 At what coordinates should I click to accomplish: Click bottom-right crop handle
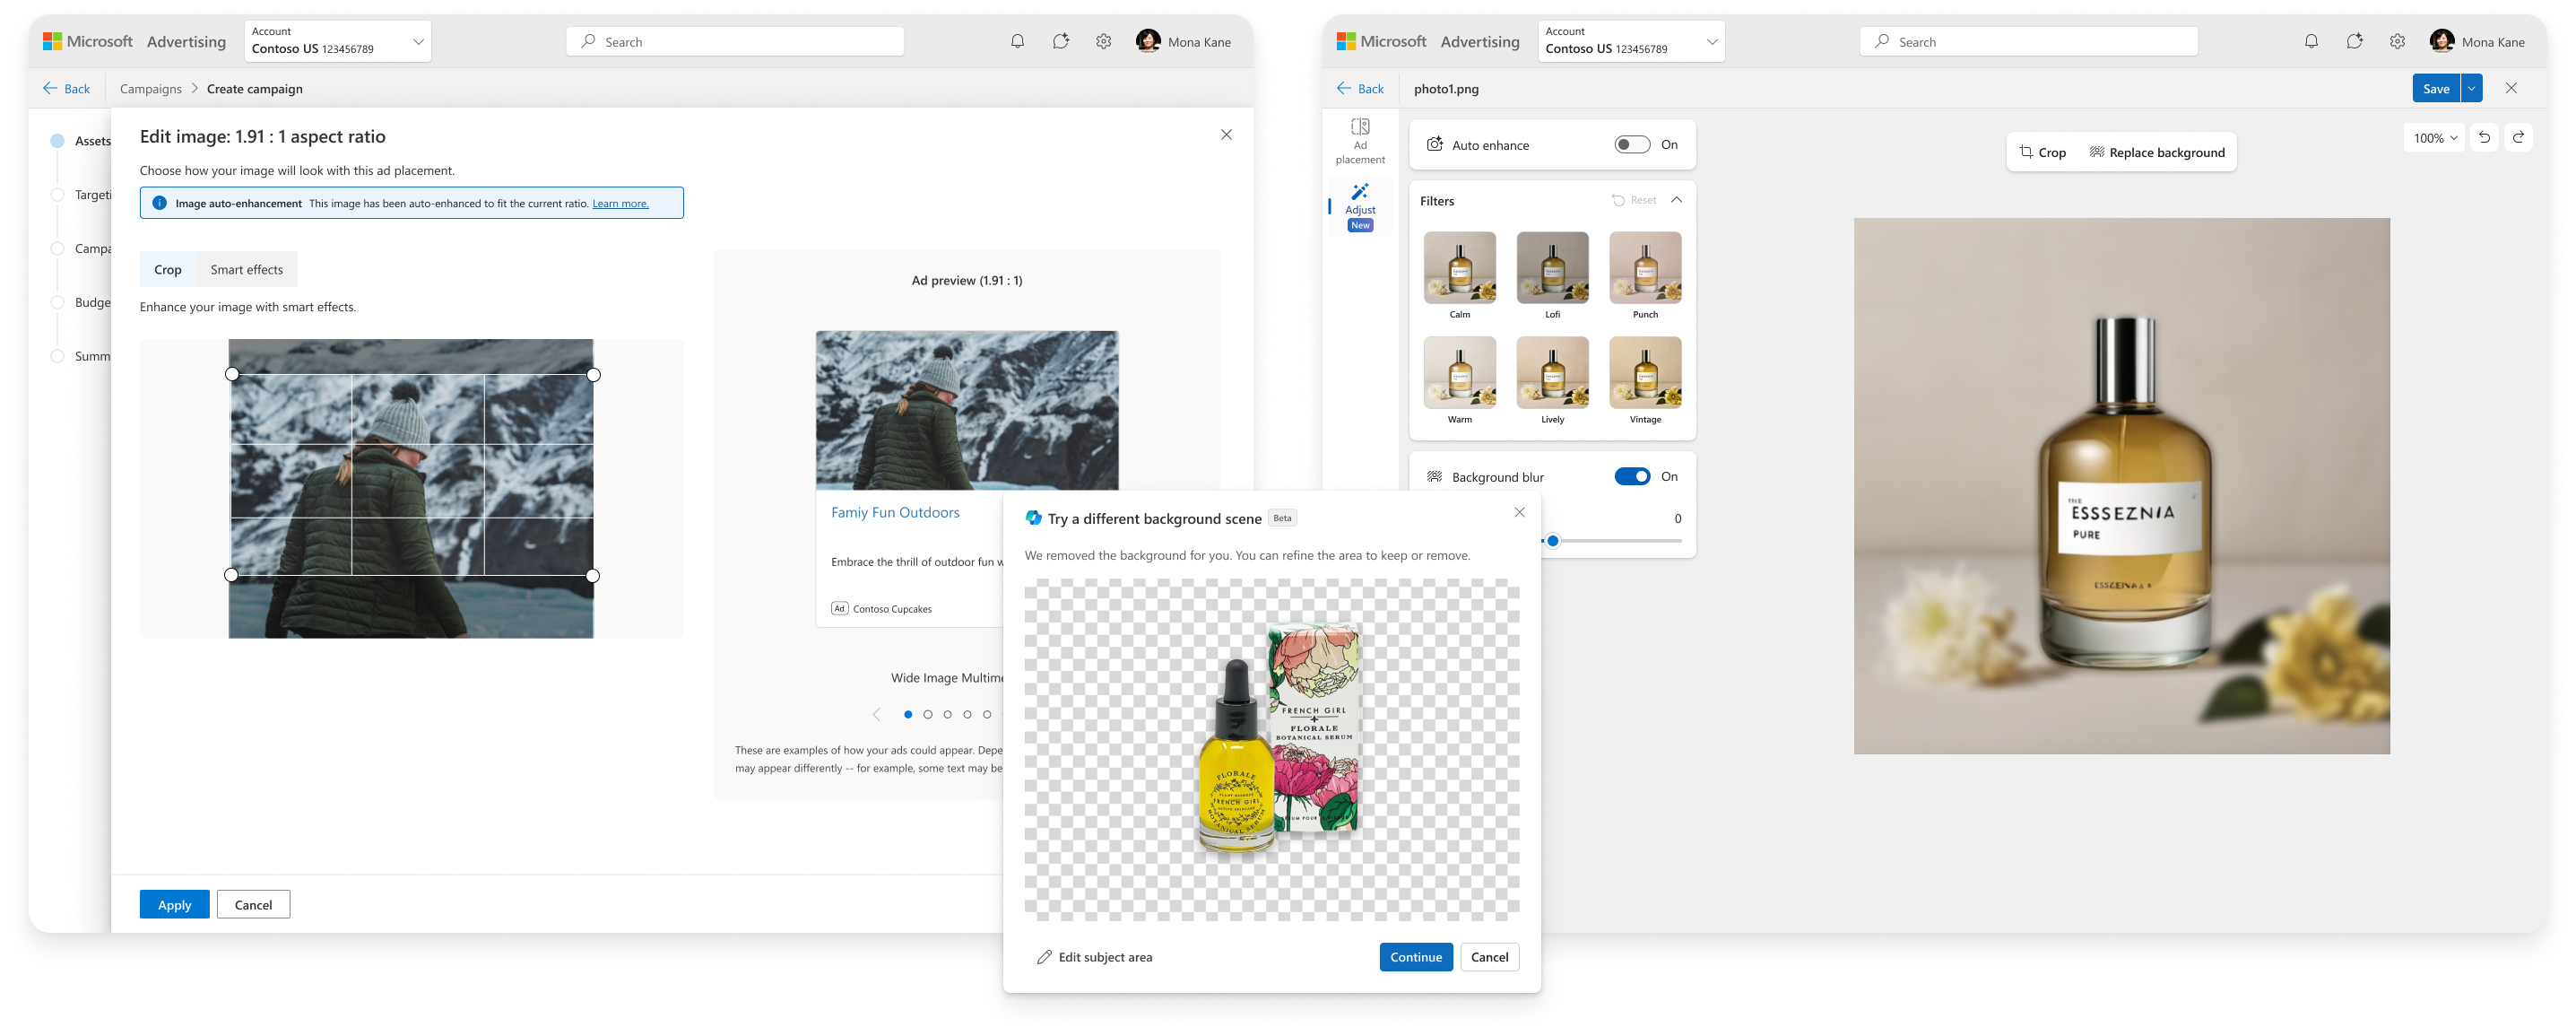pyautogui.click(x=593, y=576)
